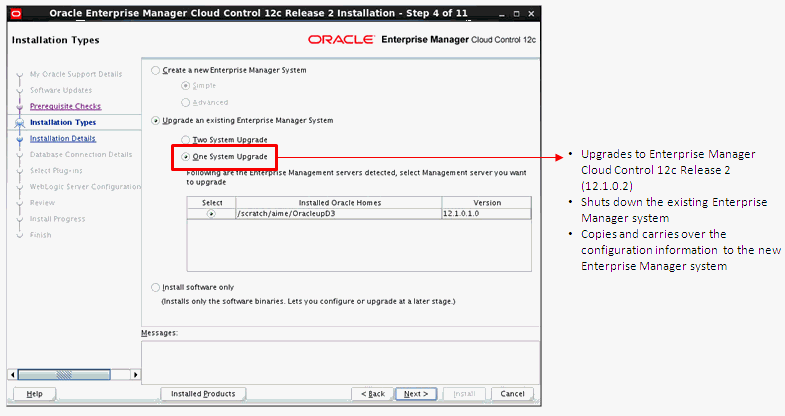
Task: Pick the One System Upgrade option
Action: (x=186, y=157)
